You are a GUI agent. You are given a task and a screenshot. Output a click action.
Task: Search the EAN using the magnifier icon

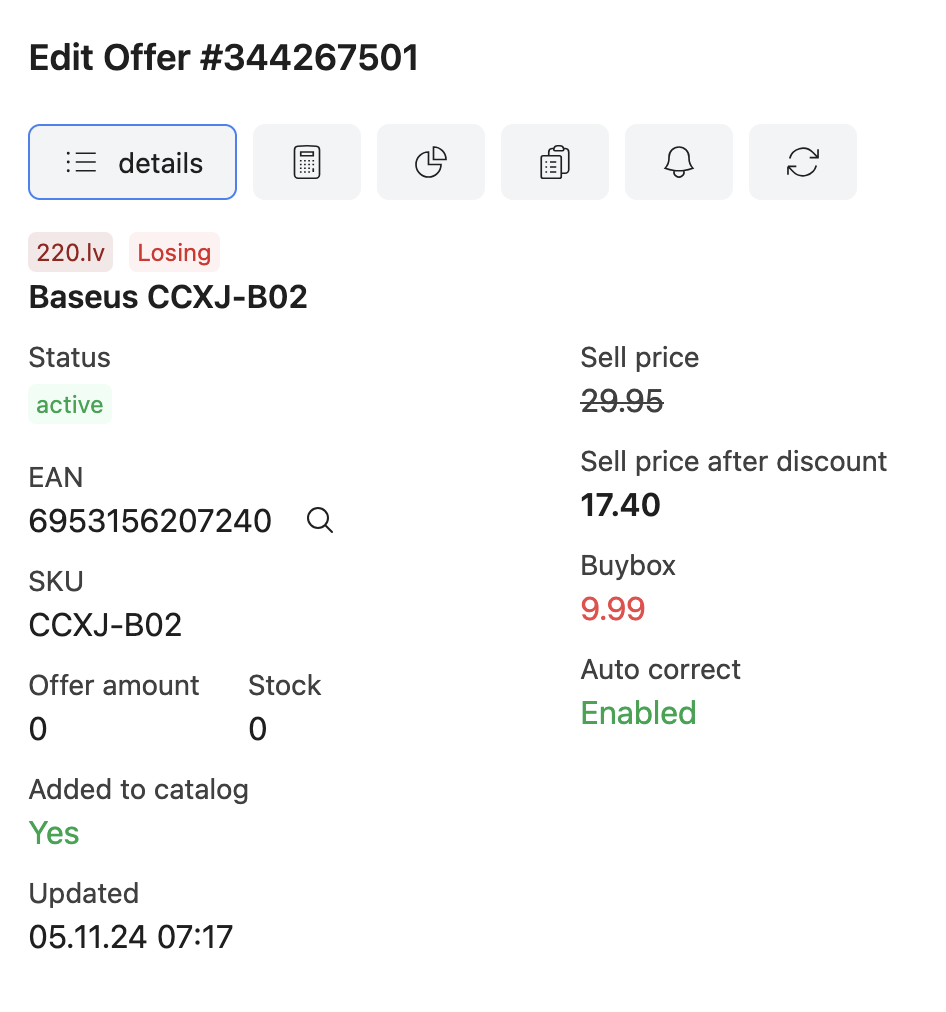click(x=320, y=520)
